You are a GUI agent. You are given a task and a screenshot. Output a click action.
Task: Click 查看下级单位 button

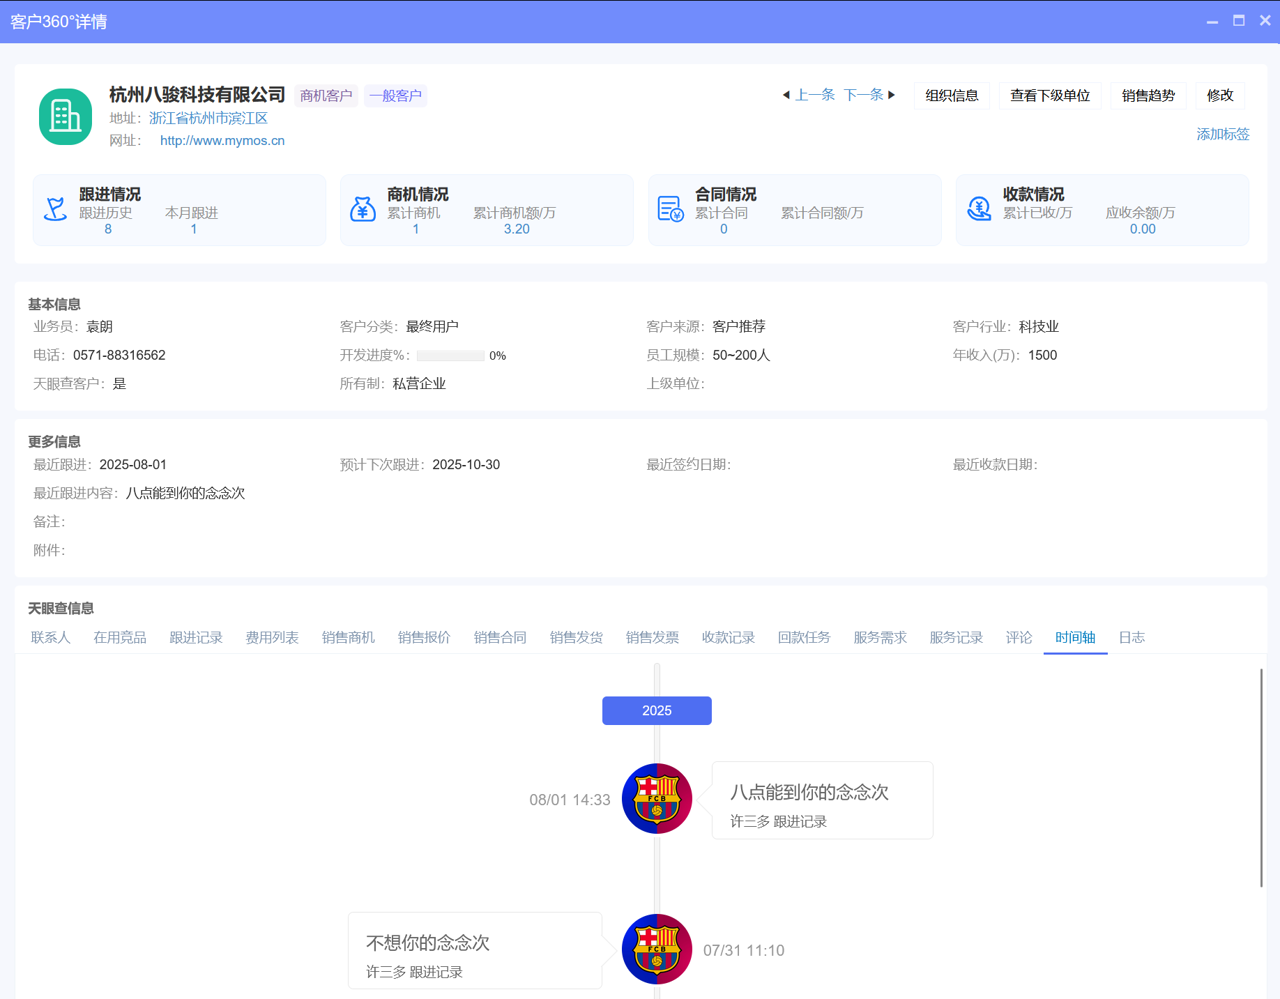pyautogui.click(x=1050, y=95)
